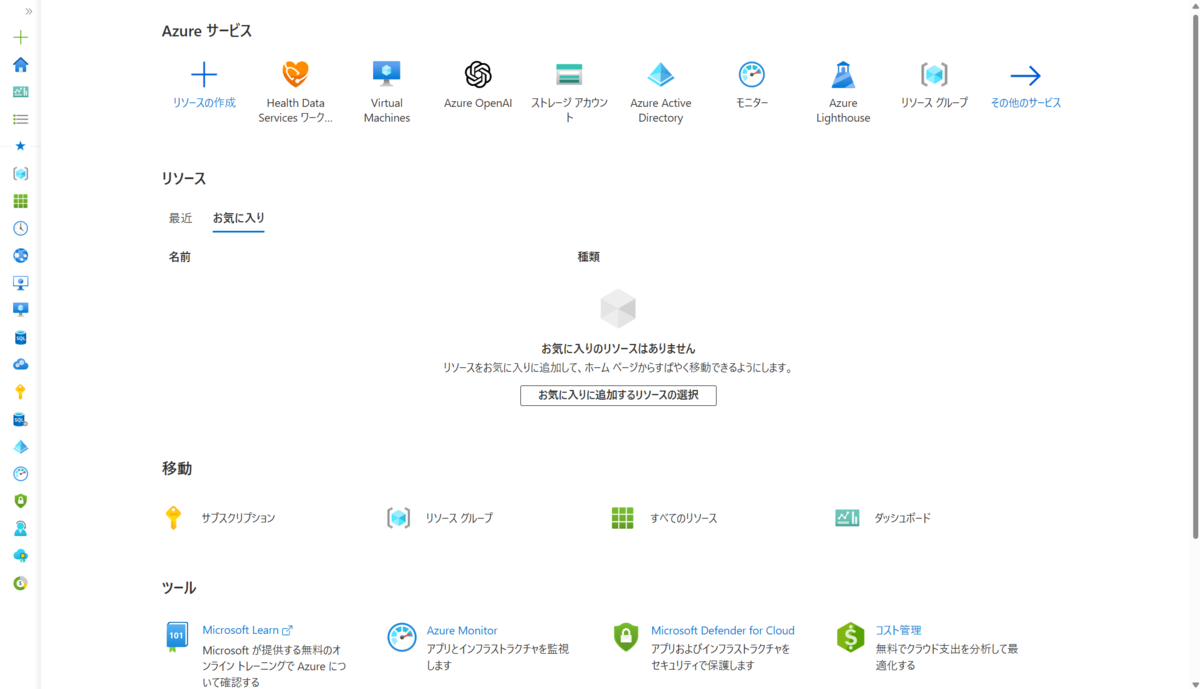Open resource groups cube icon in the sidebar
Screen dimensions: 1200x689
[20, 174]
